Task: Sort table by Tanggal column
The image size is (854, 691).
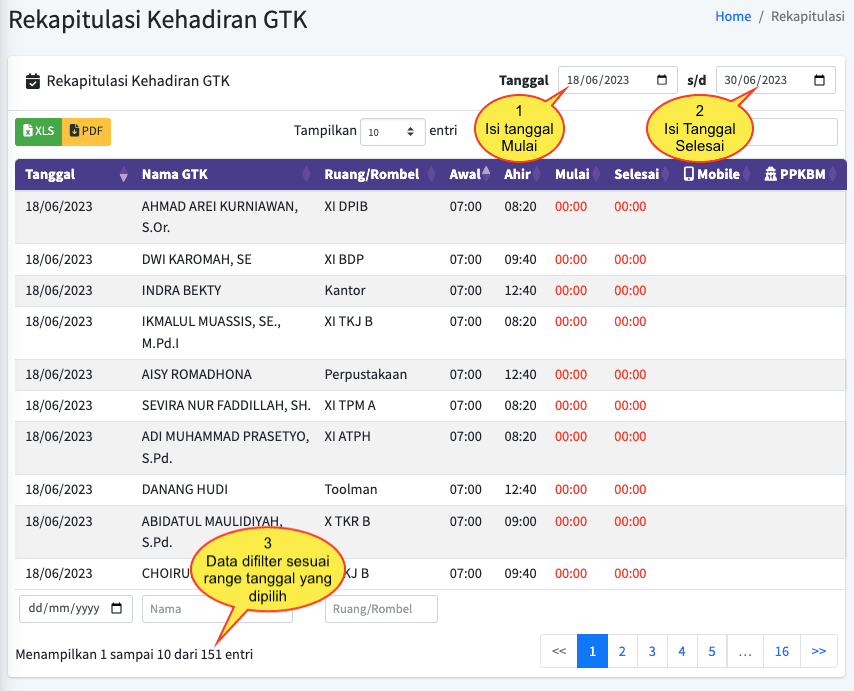Action: (74, 174)
